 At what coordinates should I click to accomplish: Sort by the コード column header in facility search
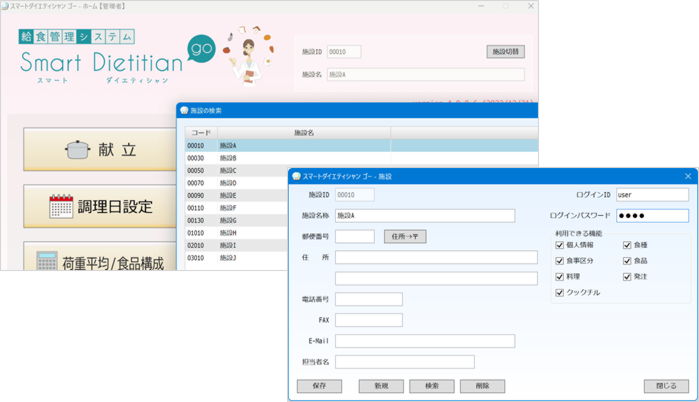[x=201, y=133]
